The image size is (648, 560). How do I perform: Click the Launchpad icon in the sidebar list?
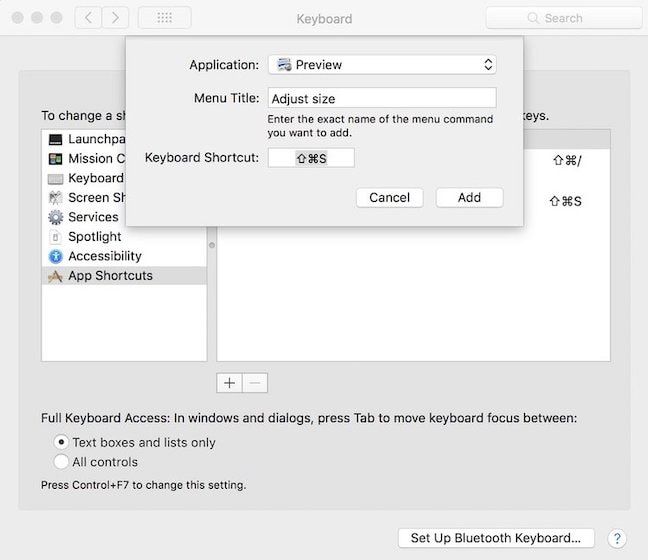click(56, 139)
